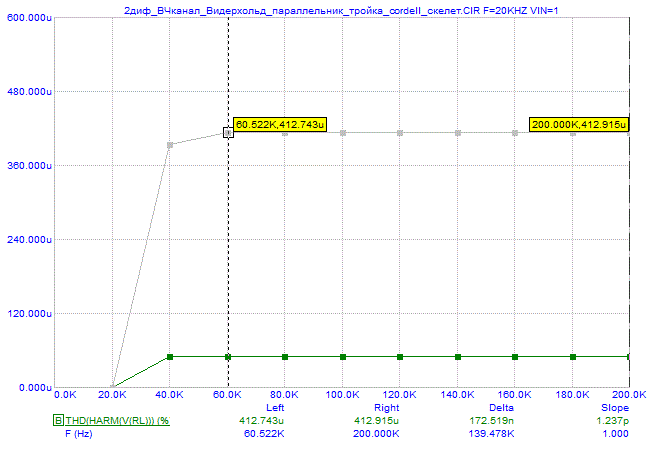Click the 40.0K x-axis label
The height and width of the screenshot is (451, 656).
pos(169,395)
